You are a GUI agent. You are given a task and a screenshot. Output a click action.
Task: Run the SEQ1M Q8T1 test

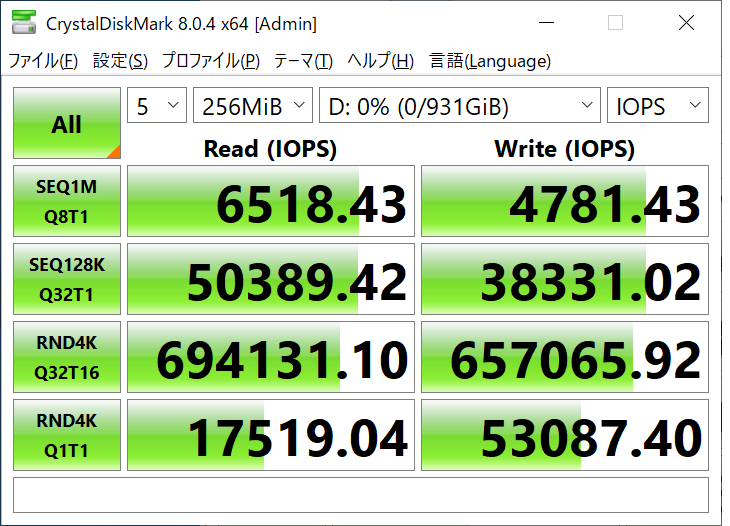point(67,201)
